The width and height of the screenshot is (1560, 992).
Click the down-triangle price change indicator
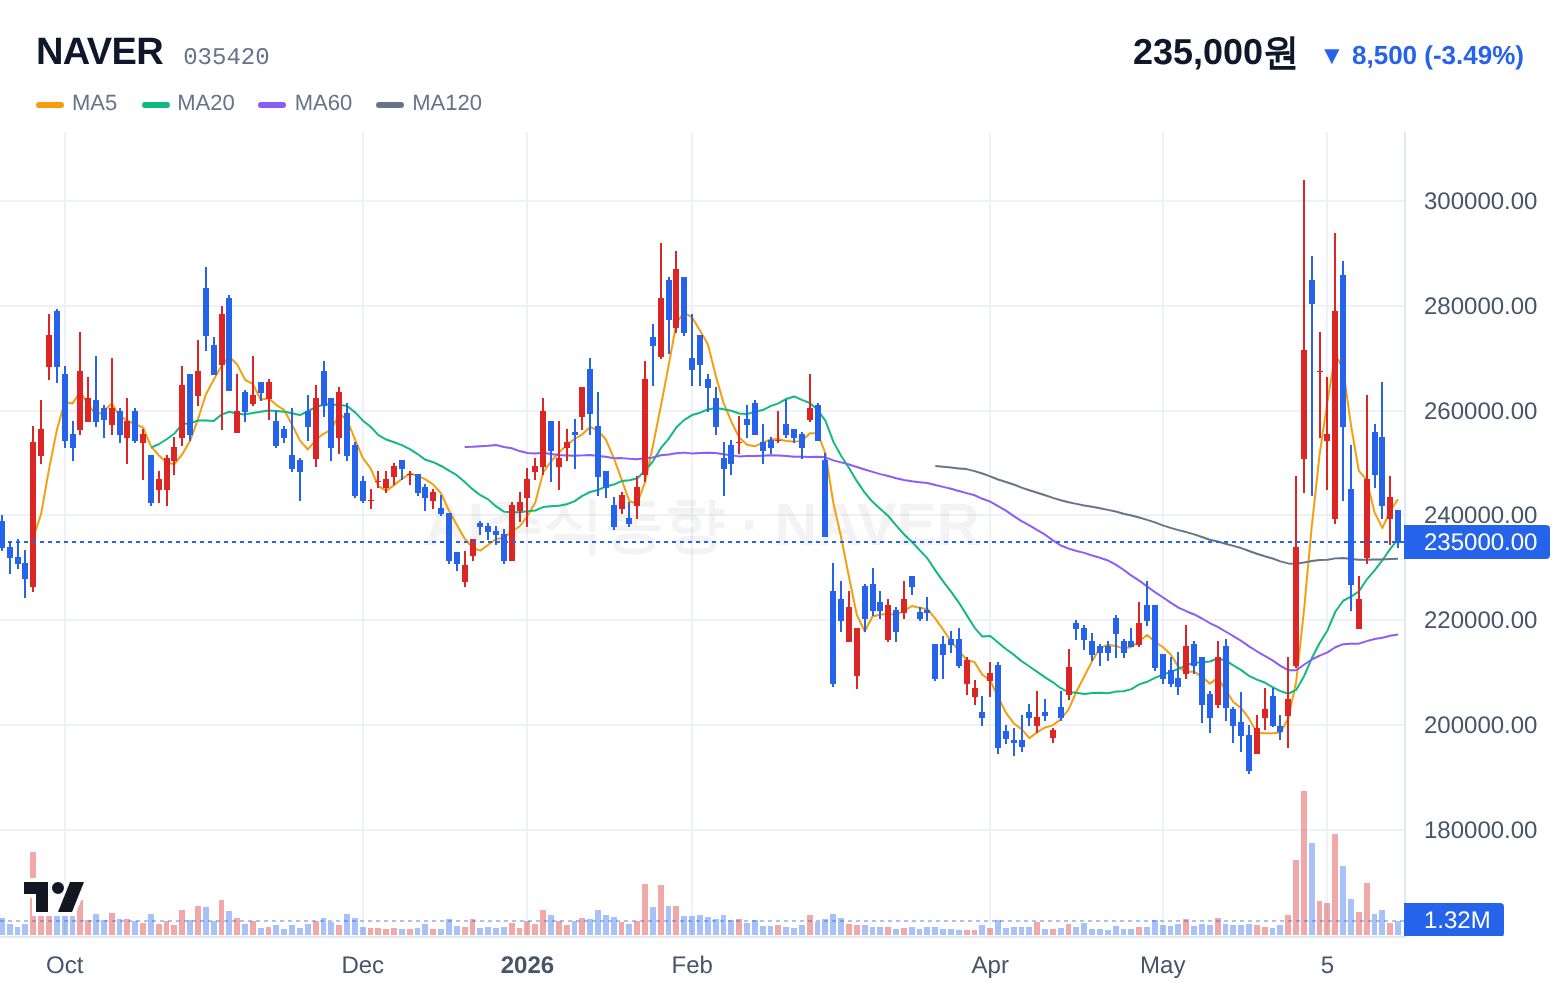[x=1331, y=56]
